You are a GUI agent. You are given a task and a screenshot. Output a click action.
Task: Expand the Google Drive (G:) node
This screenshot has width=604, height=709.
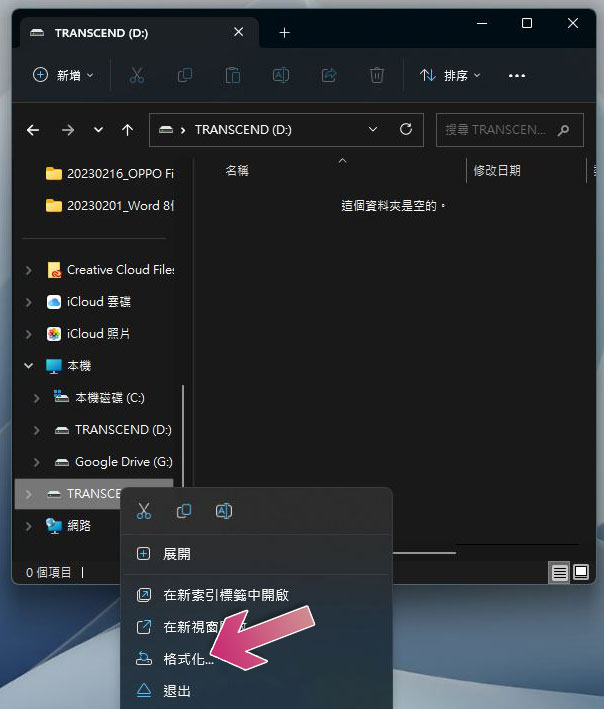37,462
